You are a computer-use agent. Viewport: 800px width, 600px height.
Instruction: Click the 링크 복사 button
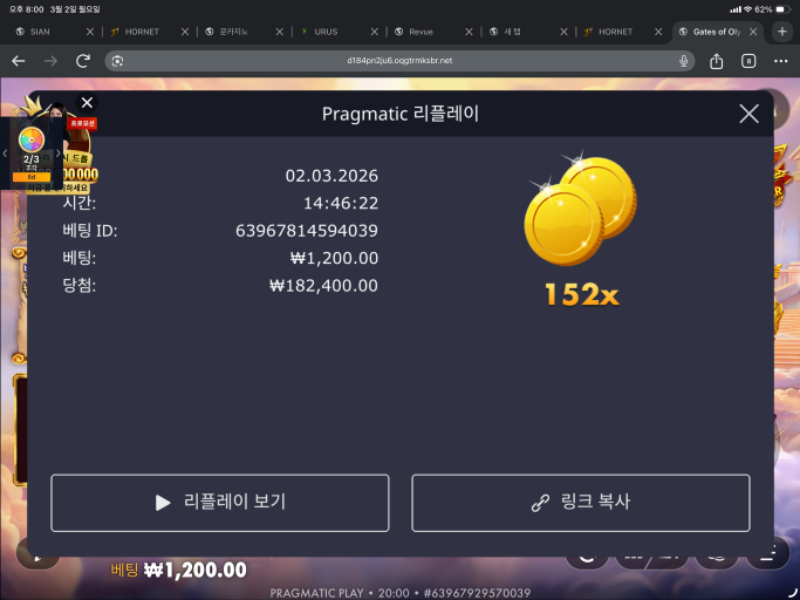581,503
